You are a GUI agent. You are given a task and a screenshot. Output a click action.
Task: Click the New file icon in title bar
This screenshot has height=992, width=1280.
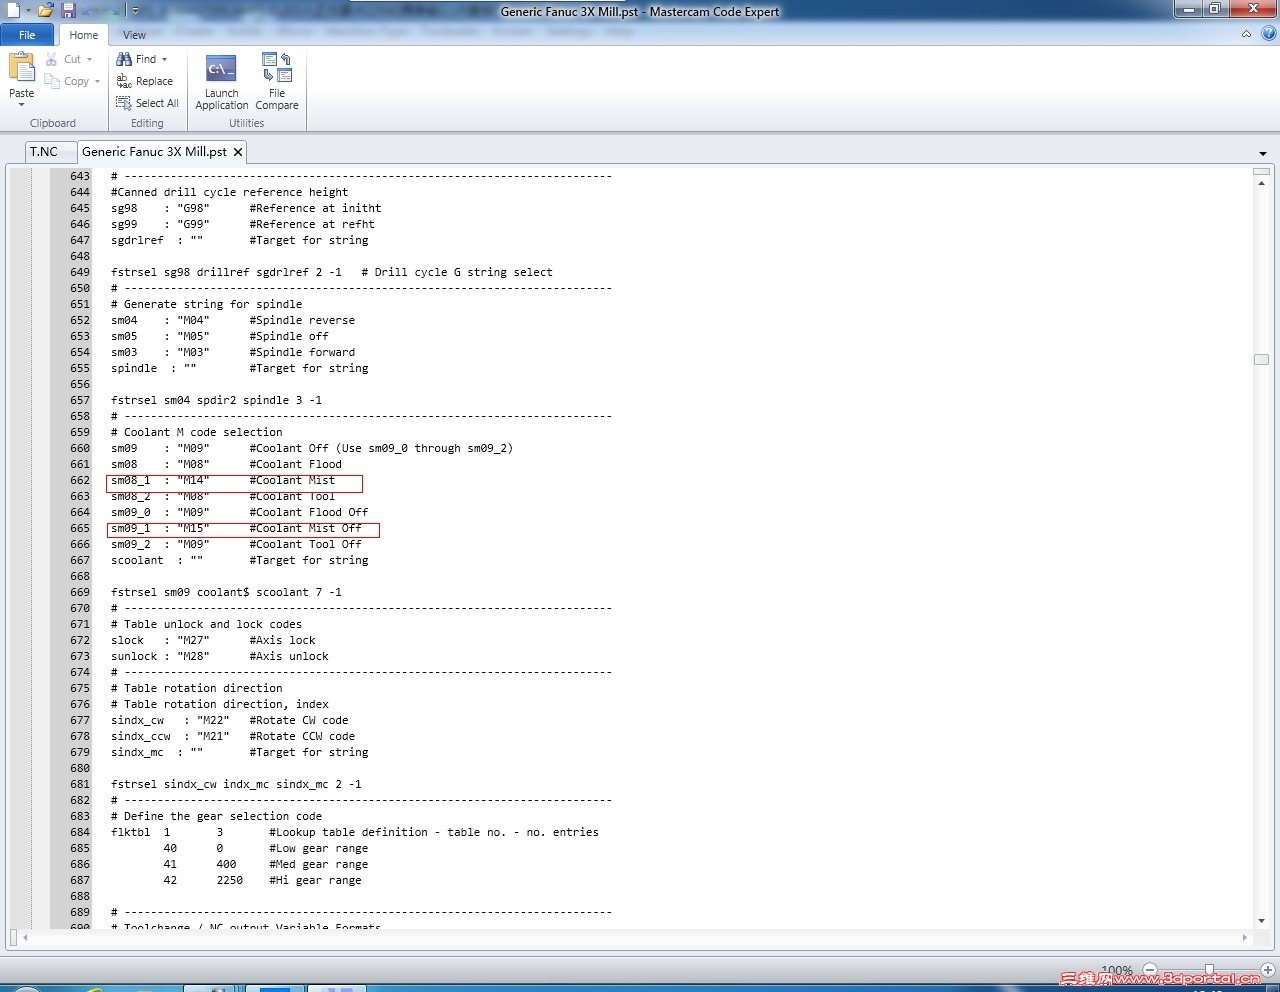pos(14,10)
